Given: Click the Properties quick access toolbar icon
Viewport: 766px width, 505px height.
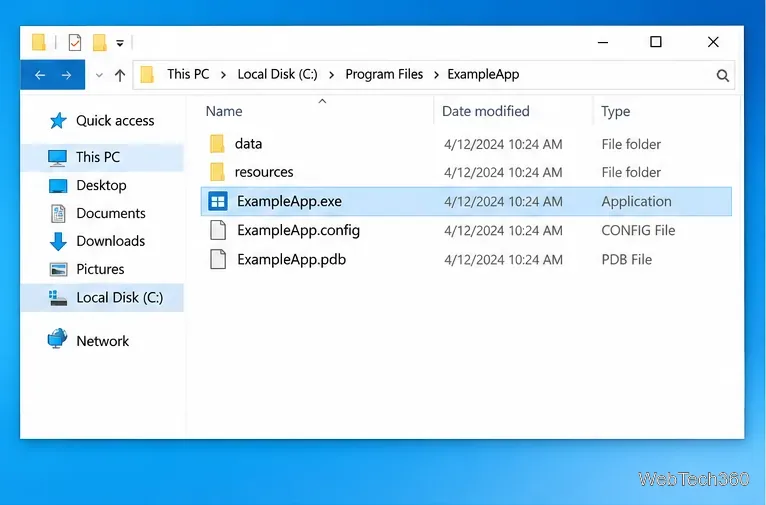Looking at the screenshot, I should pyautogui.click(x=75, y=42).
